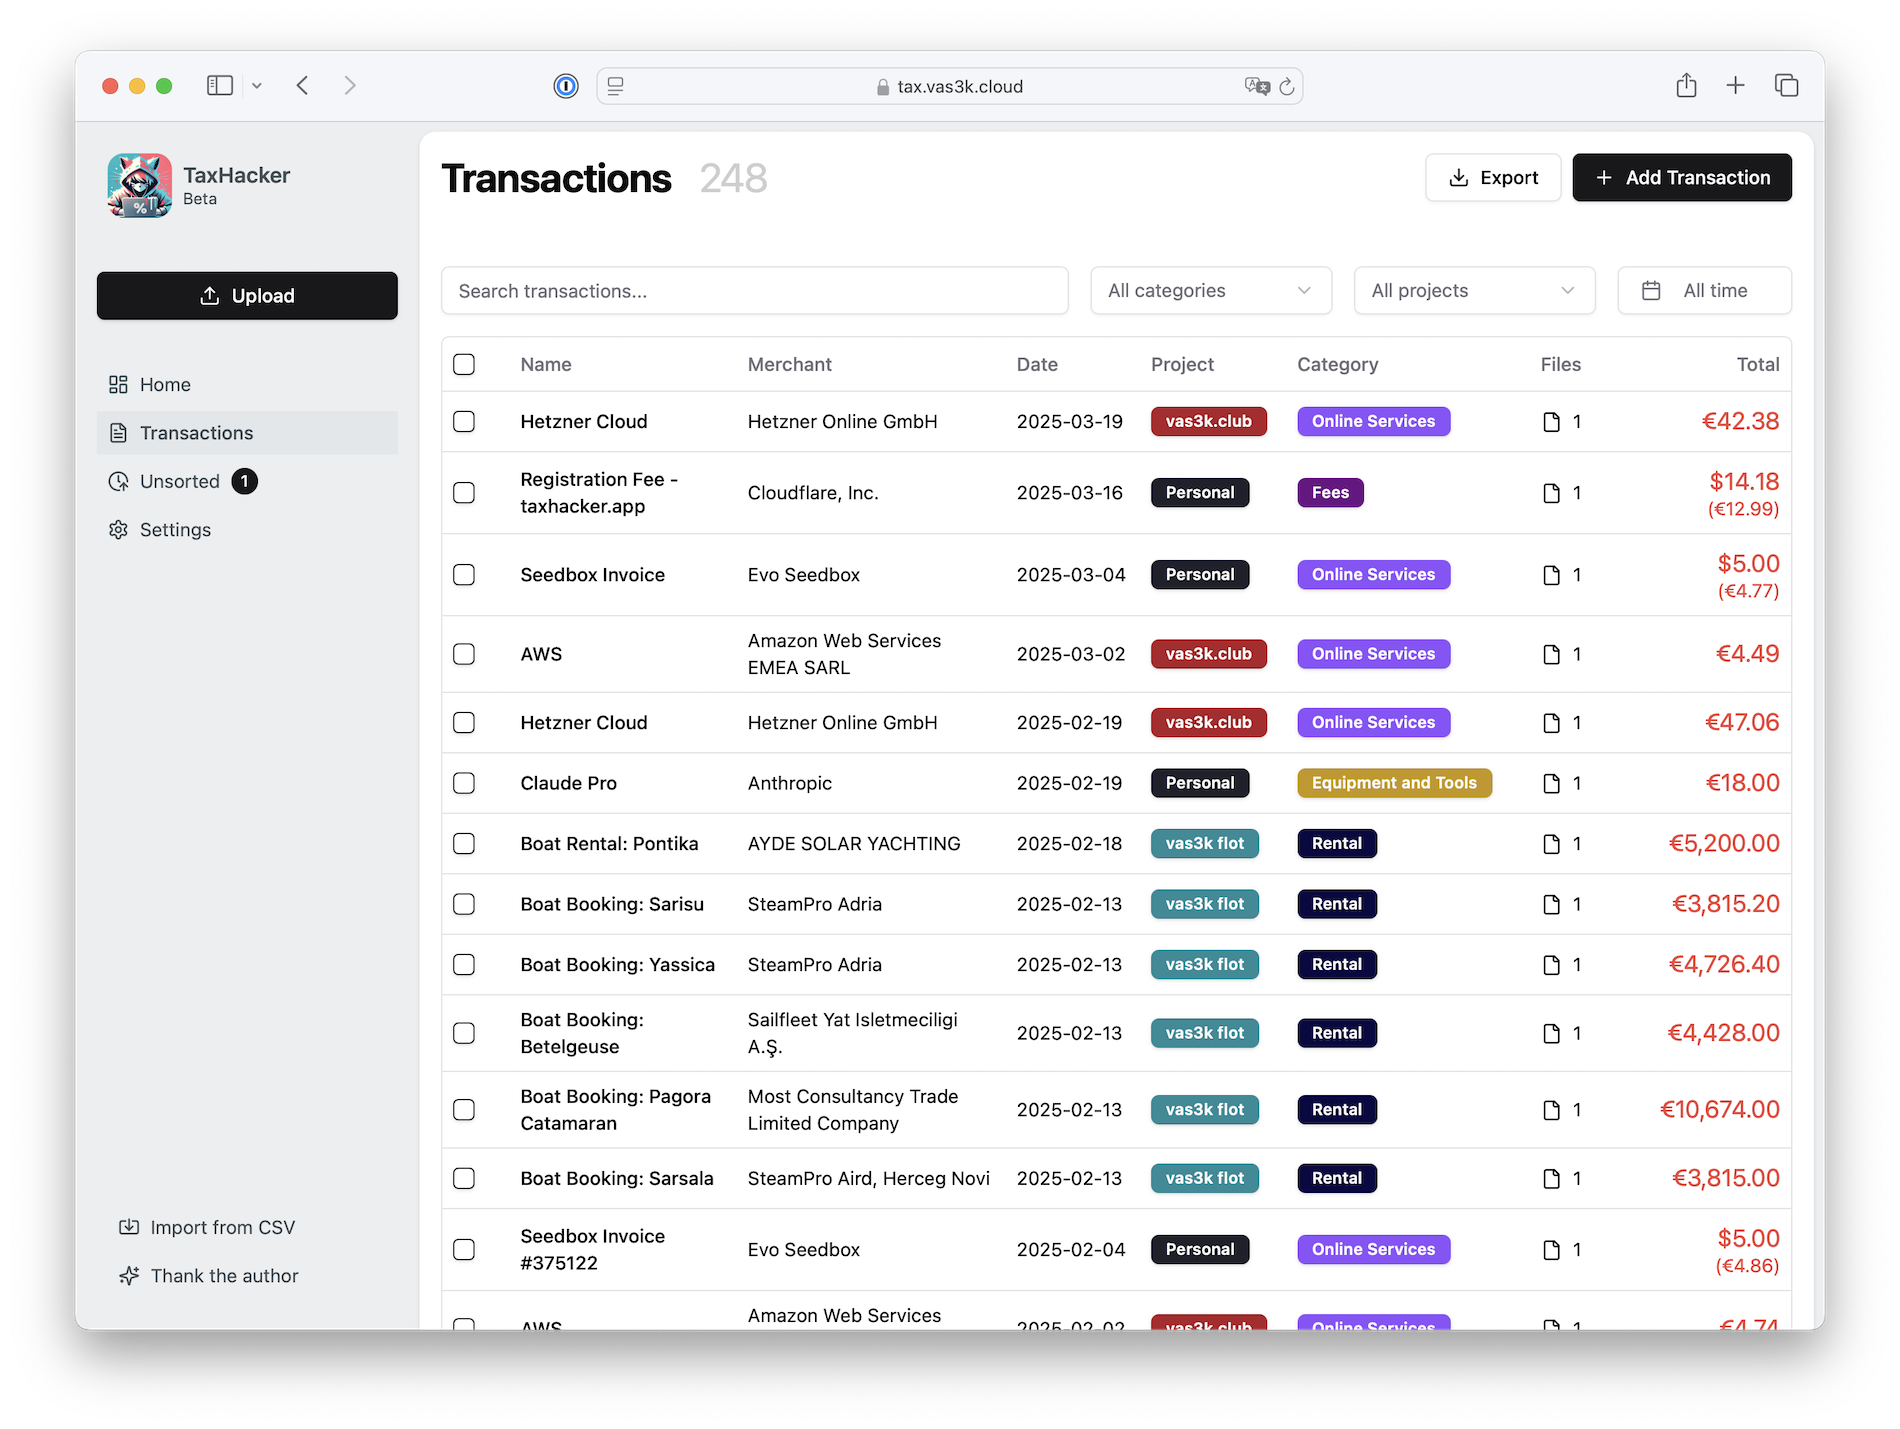Open file icon for Seedbox Invoice 2025-03-04
The height and width of the screenshot is (1429, 1900).
click(x=1552, y=575)
